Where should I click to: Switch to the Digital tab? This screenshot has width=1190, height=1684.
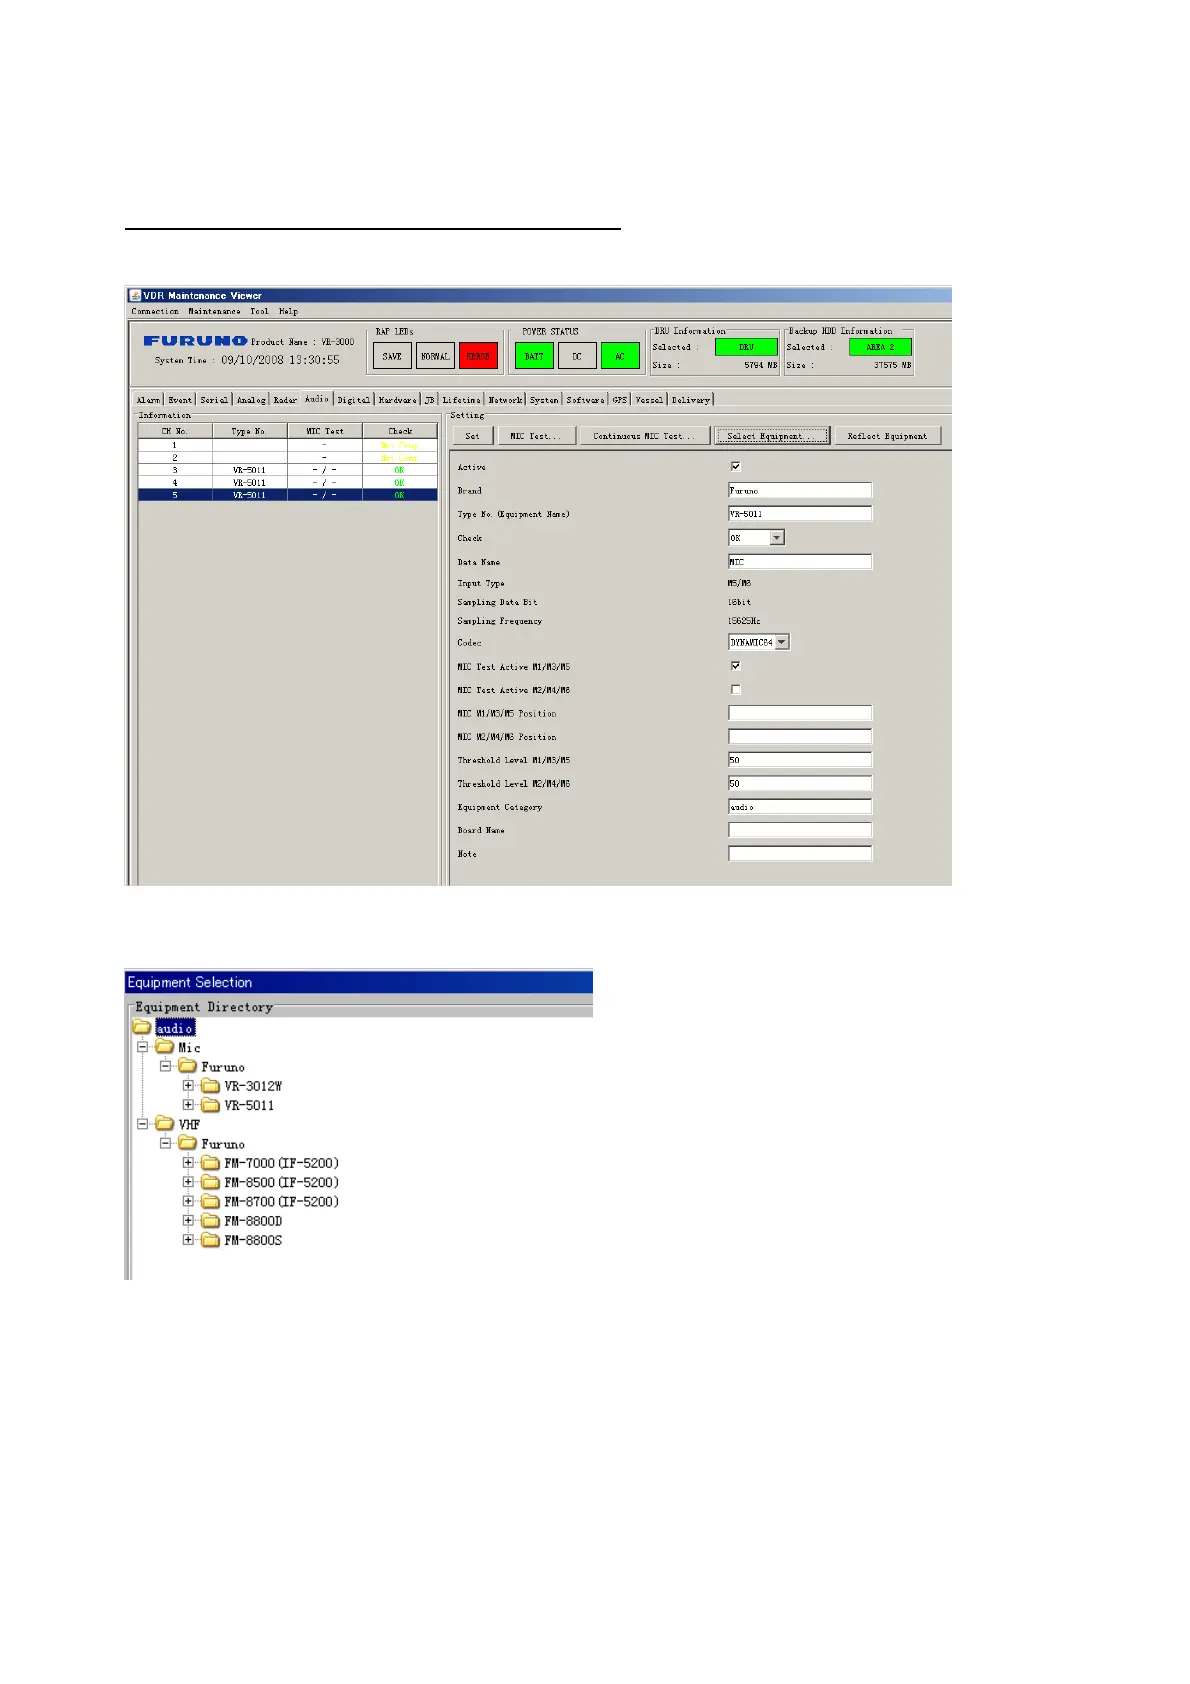point(353,400)
